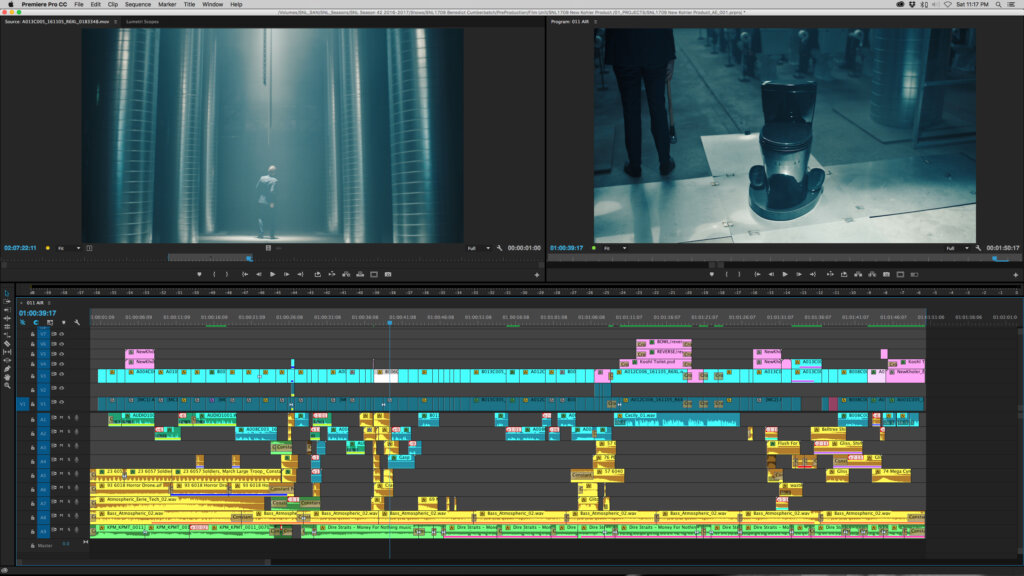1024x576 pixels.
Task: Play the Source monitor clip
Action: [272, 275]
